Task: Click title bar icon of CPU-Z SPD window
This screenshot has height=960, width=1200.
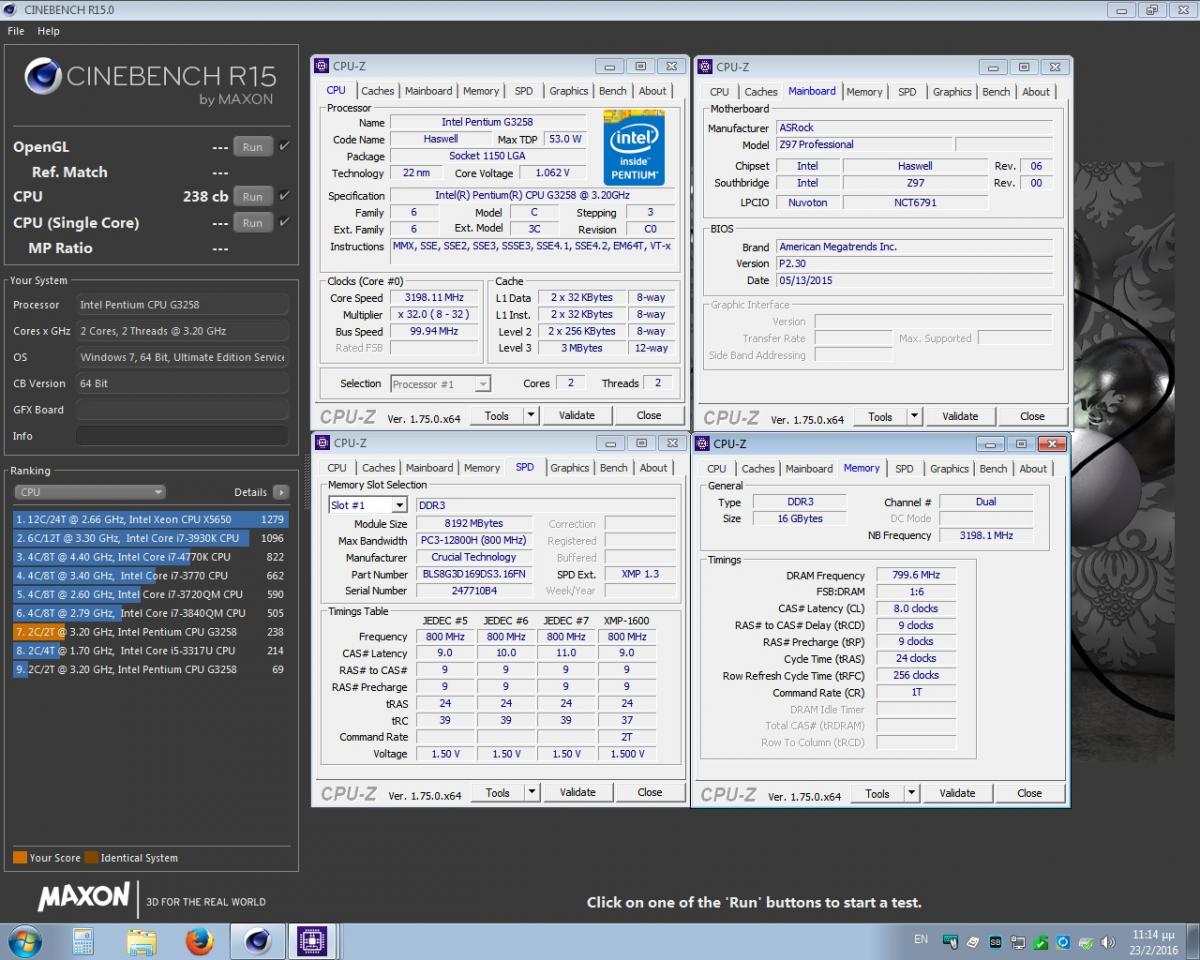Action: pos(321,443)
